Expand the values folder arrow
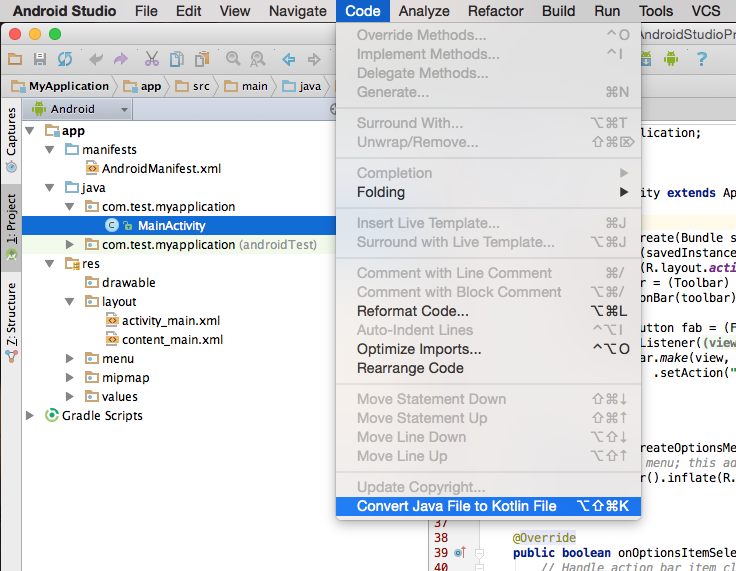Image resolution: width=736 pixels, height=571 pixels. click(69, 397)
